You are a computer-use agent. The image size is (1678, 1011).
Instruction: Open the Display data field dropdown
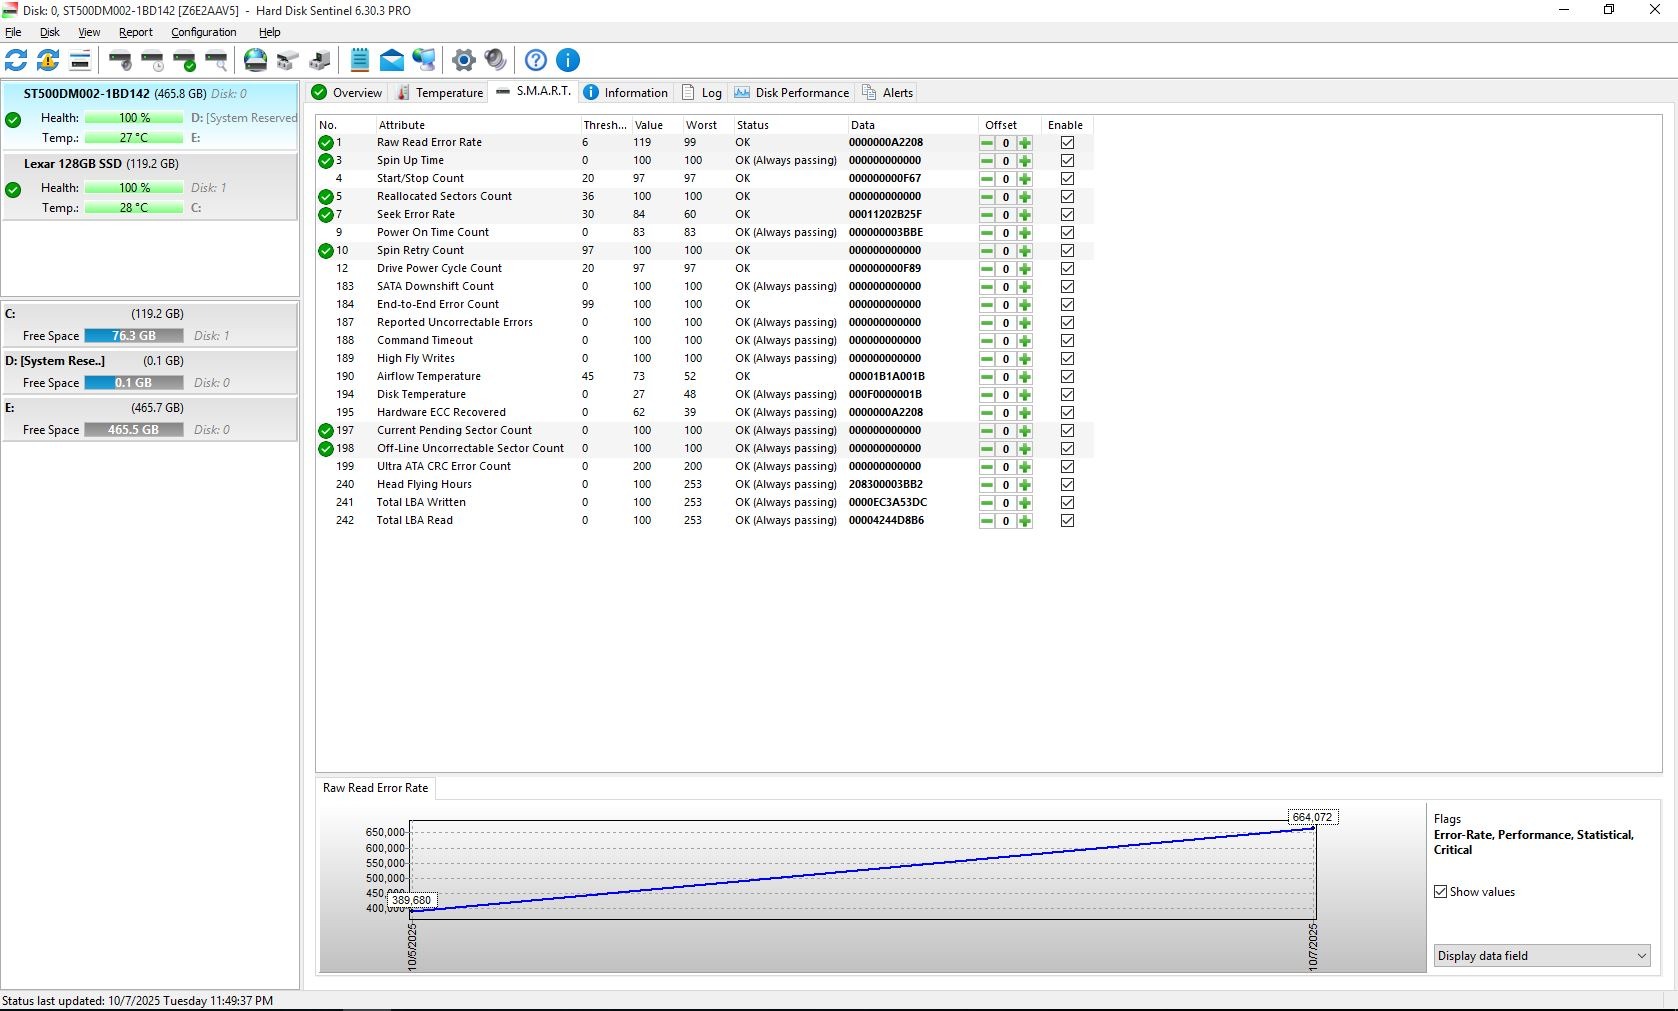(1541, 956)
